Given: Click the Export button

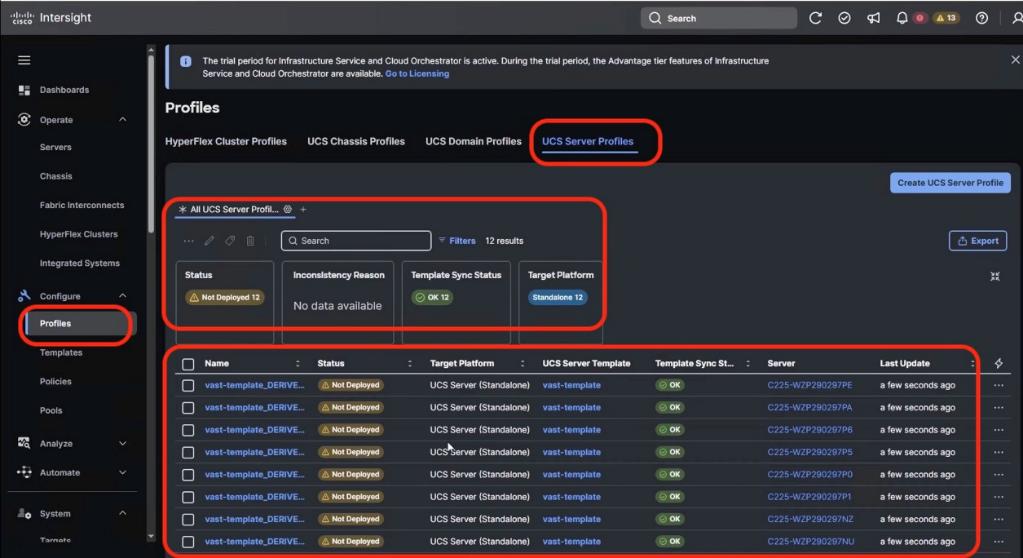Looking at the screenshot, I should click(x=977, y=241).
